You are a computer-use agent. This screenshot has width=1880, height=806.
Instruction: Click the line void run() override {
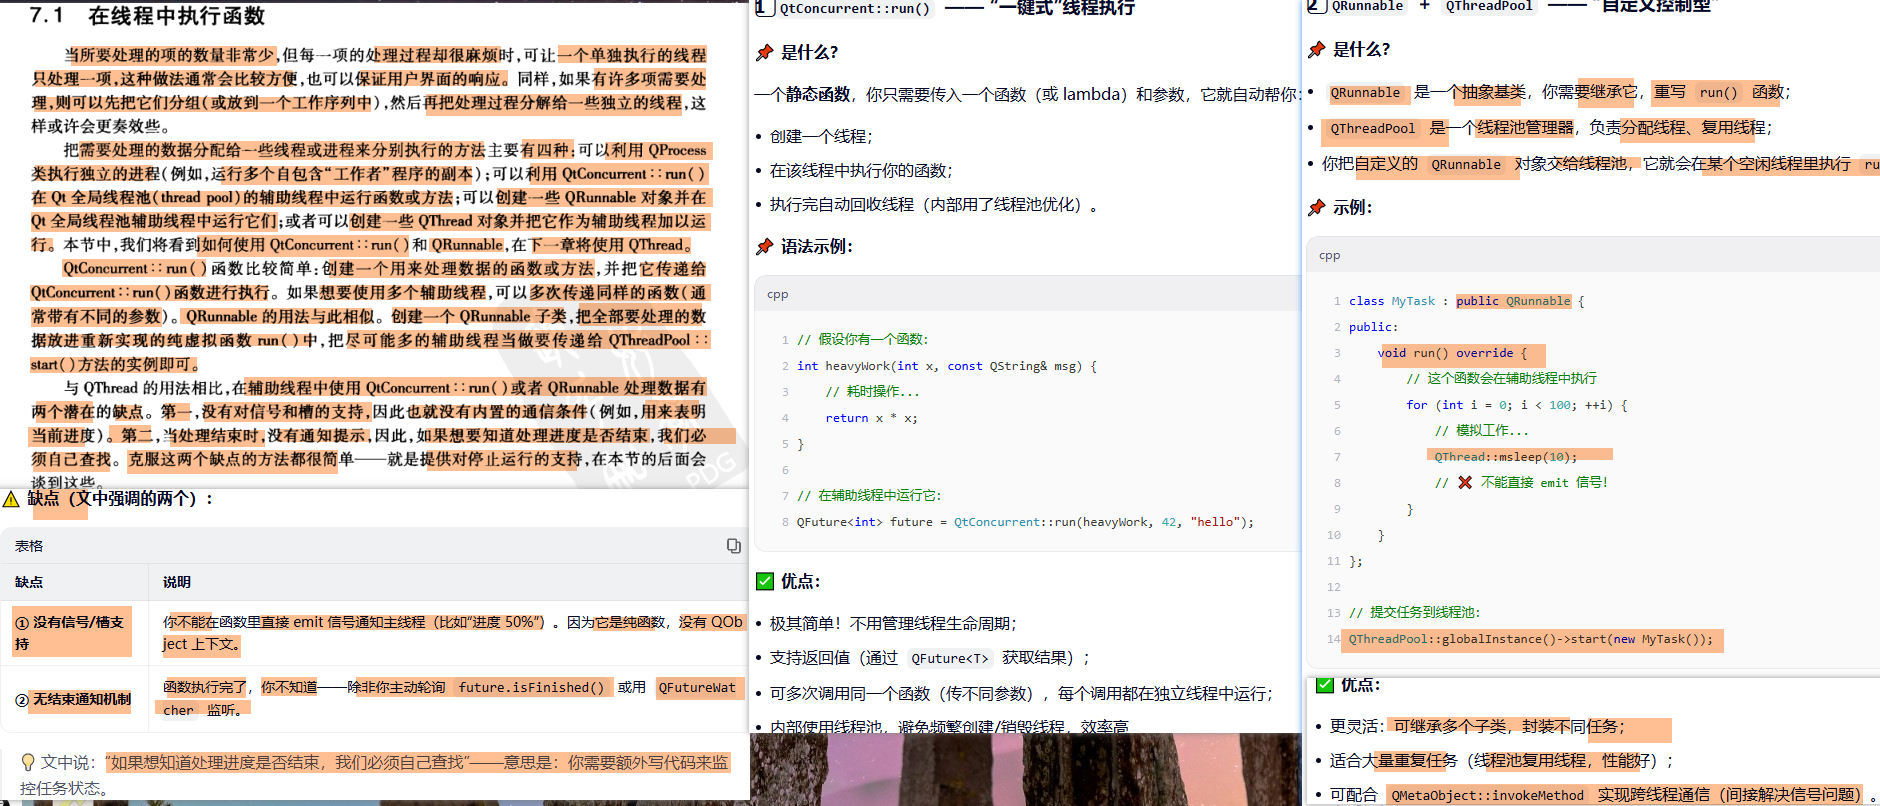[1452, 353]
